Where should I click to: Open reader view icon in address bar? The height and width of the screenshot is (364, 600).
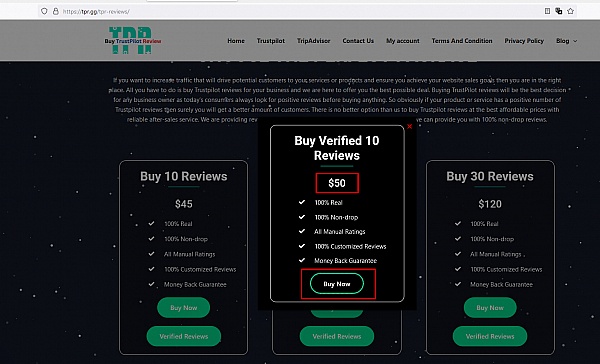[x=547, y=11]
